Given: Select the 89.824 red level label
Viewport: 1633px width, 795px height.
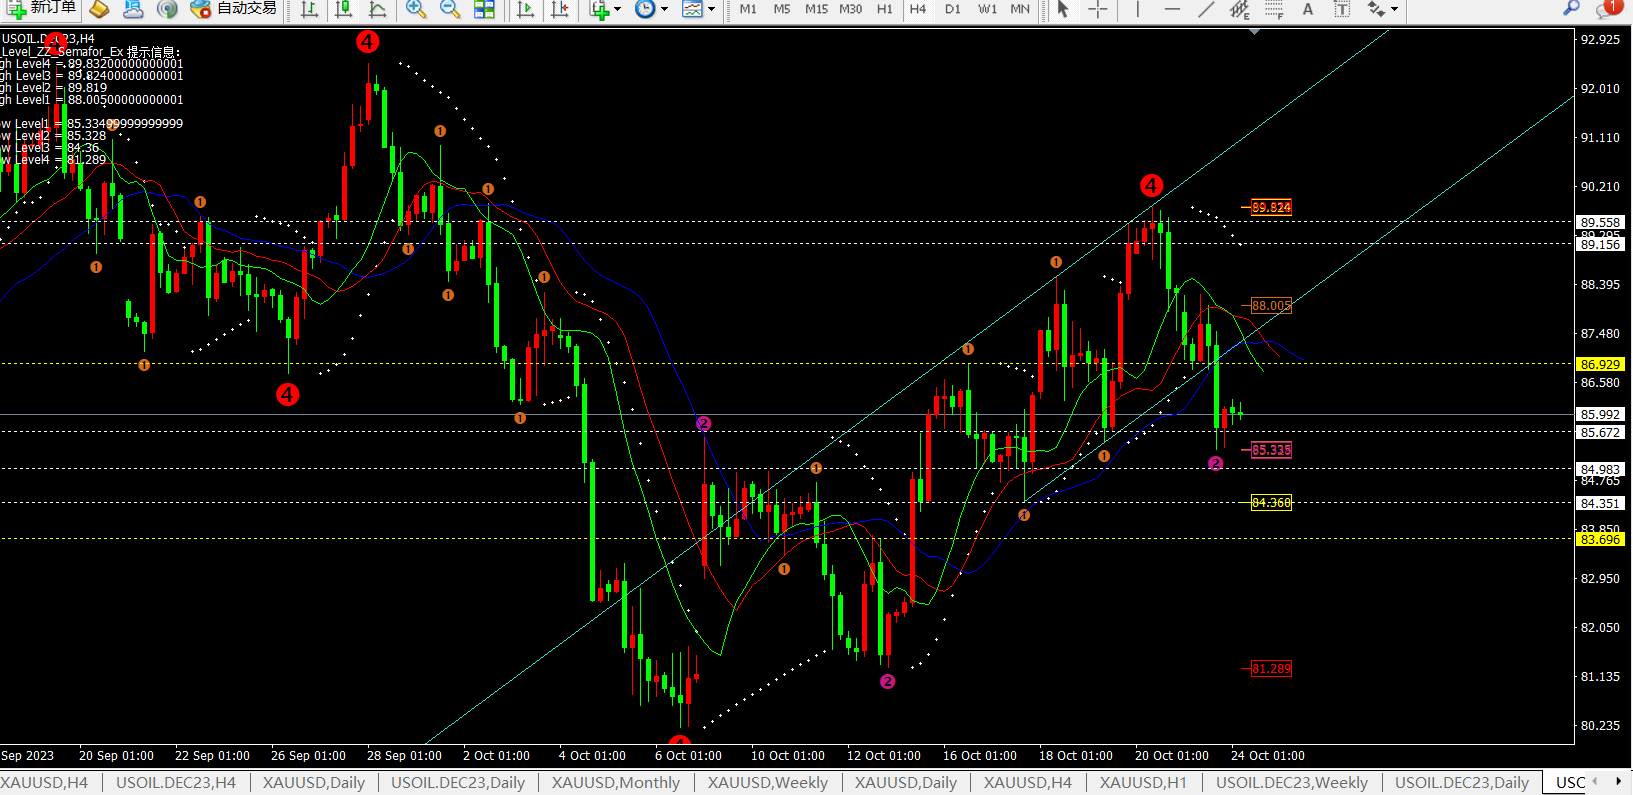Looking at the screenshot, I should pyautogui.click(x=1271, y=208).
